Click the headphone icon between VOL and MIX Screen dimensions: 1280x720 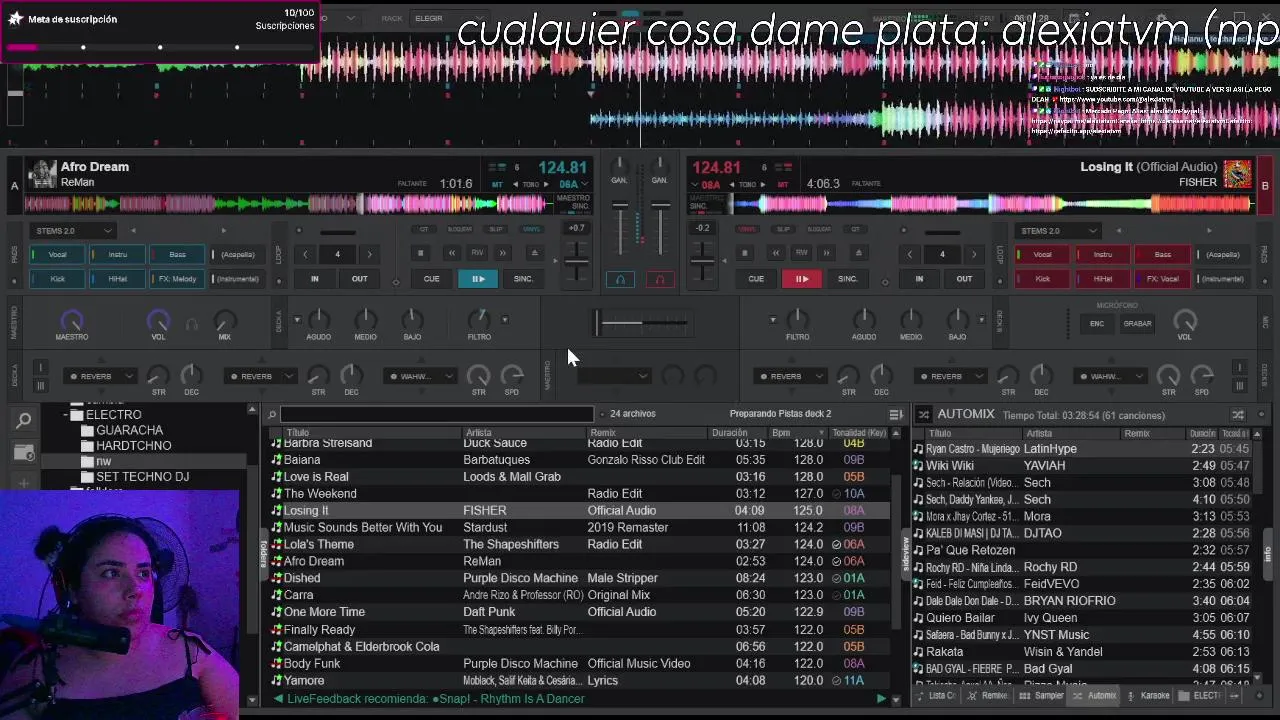tap(192, 324)
